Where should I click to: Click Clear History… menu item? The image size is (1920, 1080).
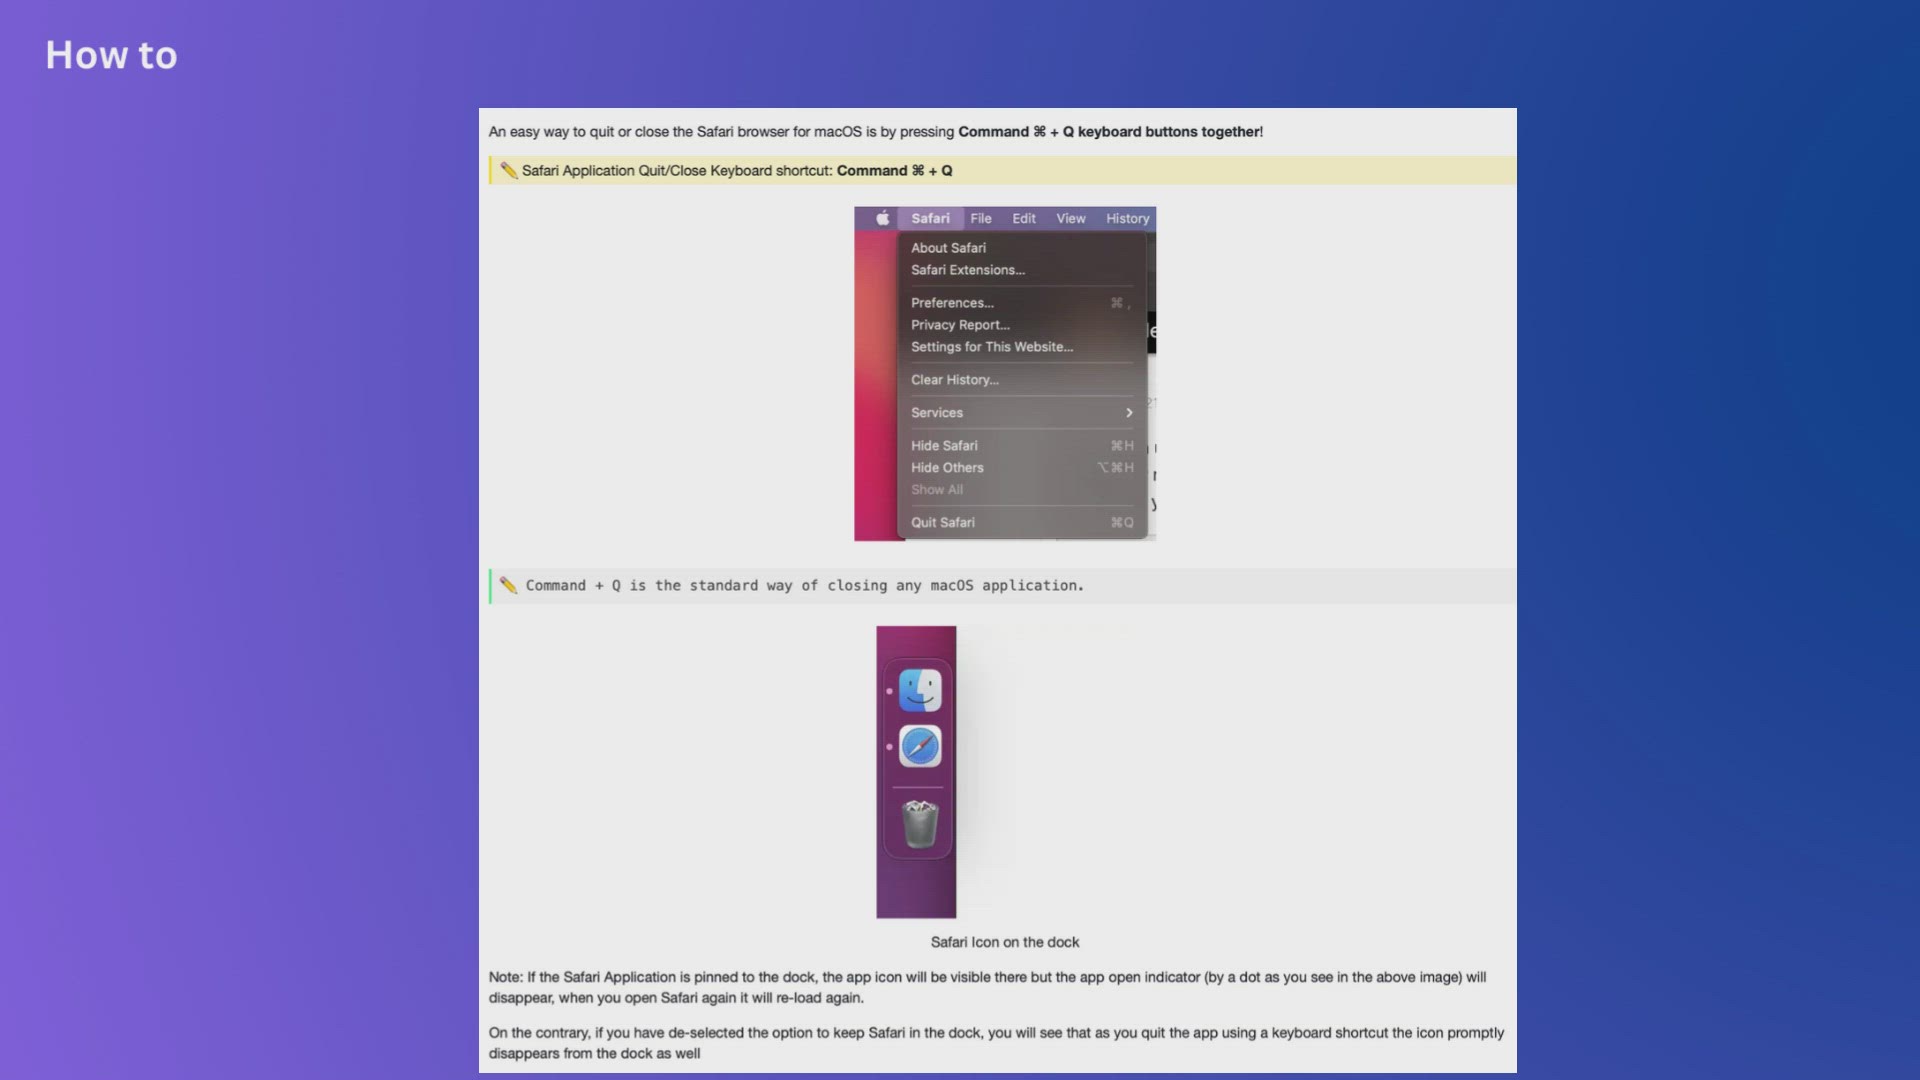click(x=954, y=380)
